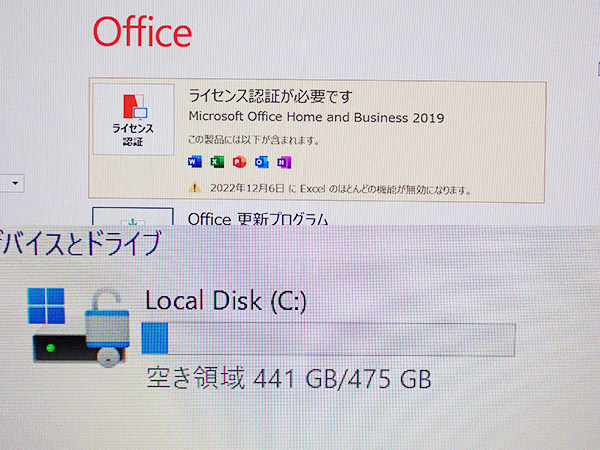Click the 空き領域 441 GB/475 GB text

289,378
